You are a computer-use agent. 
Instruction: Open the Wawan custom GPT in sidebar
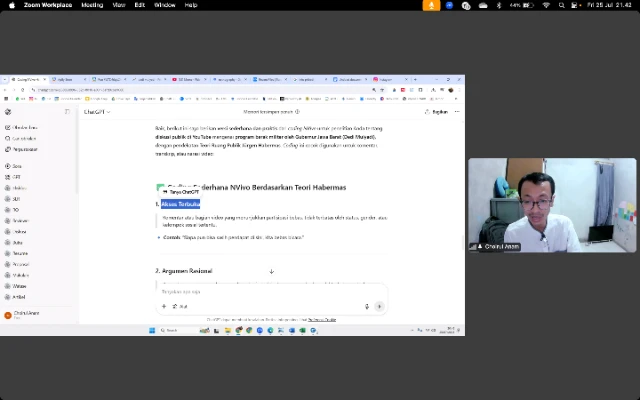click(x=16, y=286)
